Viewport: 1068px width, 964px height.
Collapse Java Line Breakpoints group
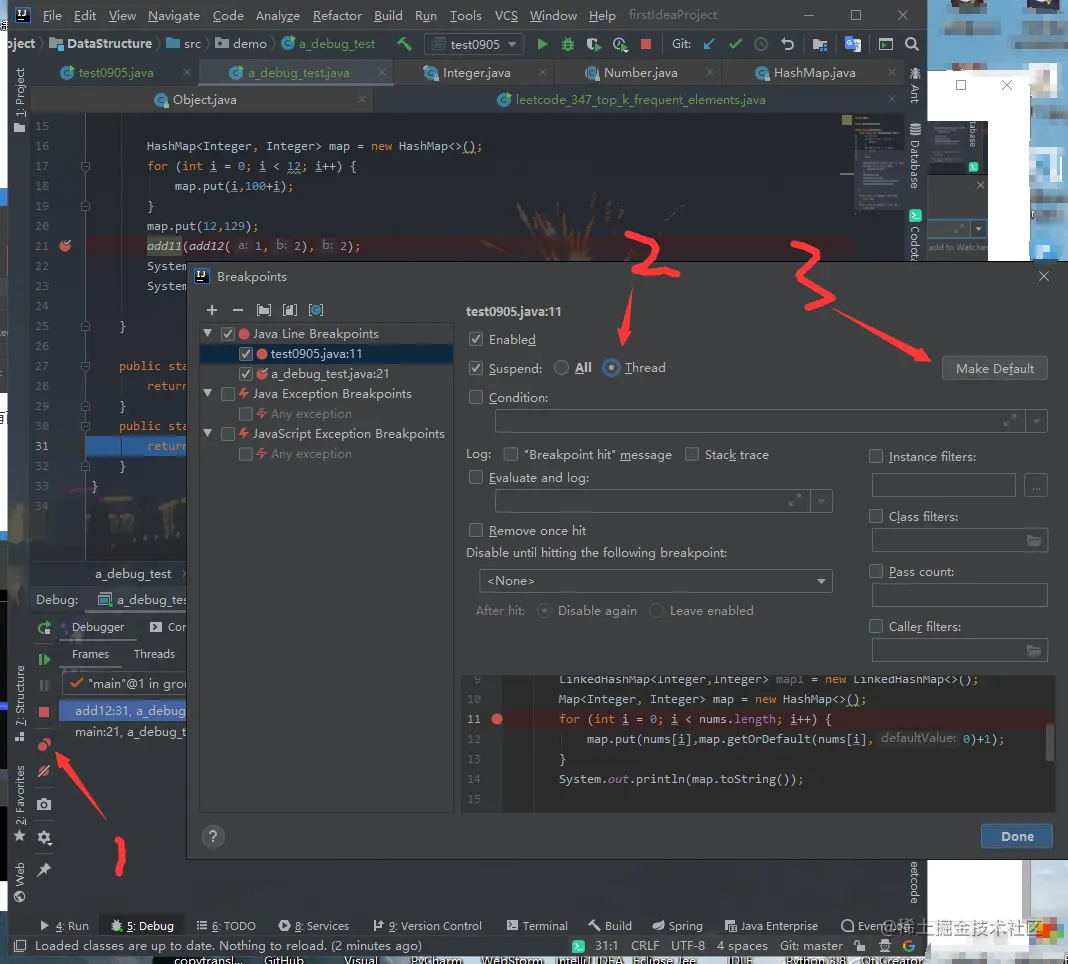tap(208, 333)
